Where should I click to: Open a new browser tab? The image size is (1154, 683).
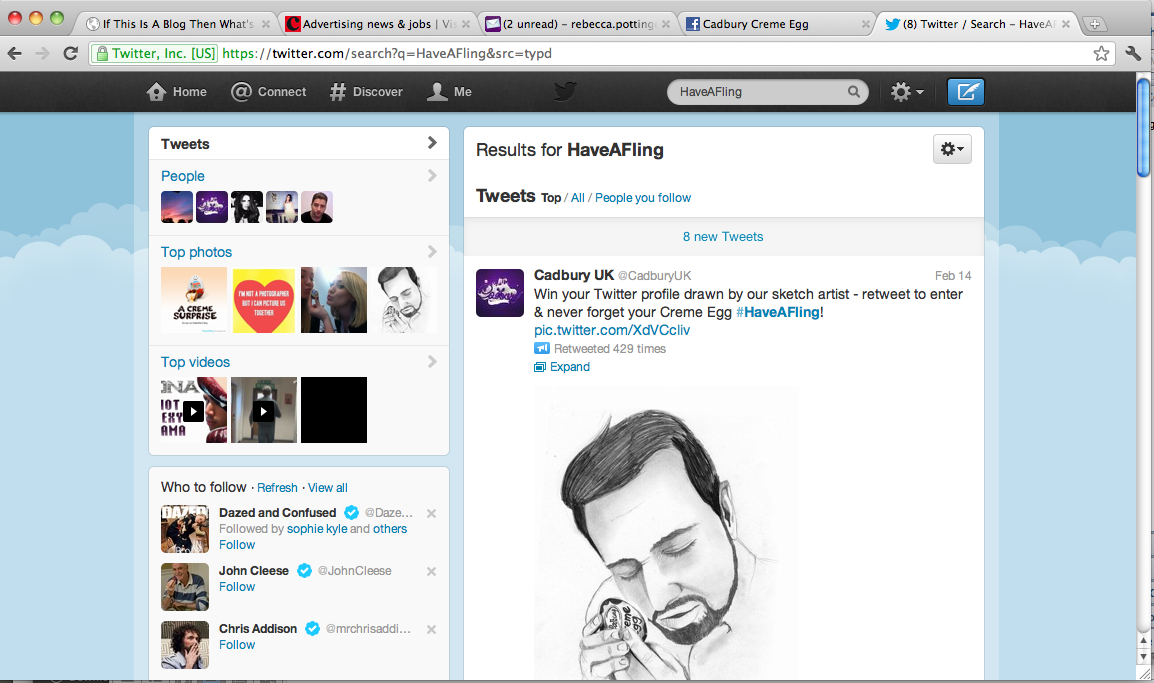1095,24
